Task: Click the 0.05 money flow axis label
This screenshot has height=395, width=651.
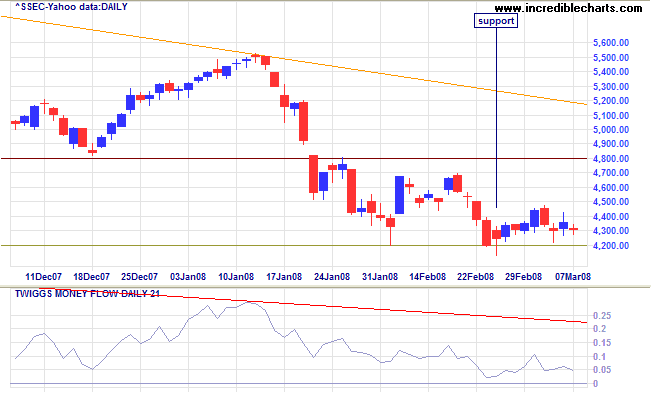Action: (x=602, y=370)
